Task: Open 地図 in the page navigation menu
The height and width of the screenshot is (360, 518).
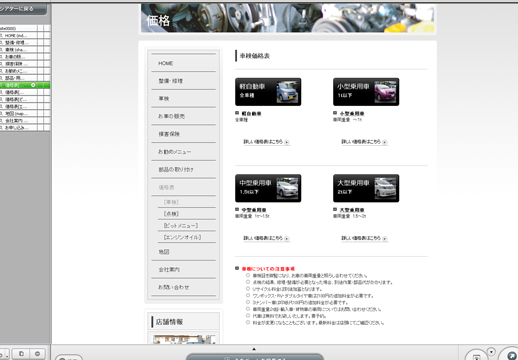Action: (x=183, y=252)
